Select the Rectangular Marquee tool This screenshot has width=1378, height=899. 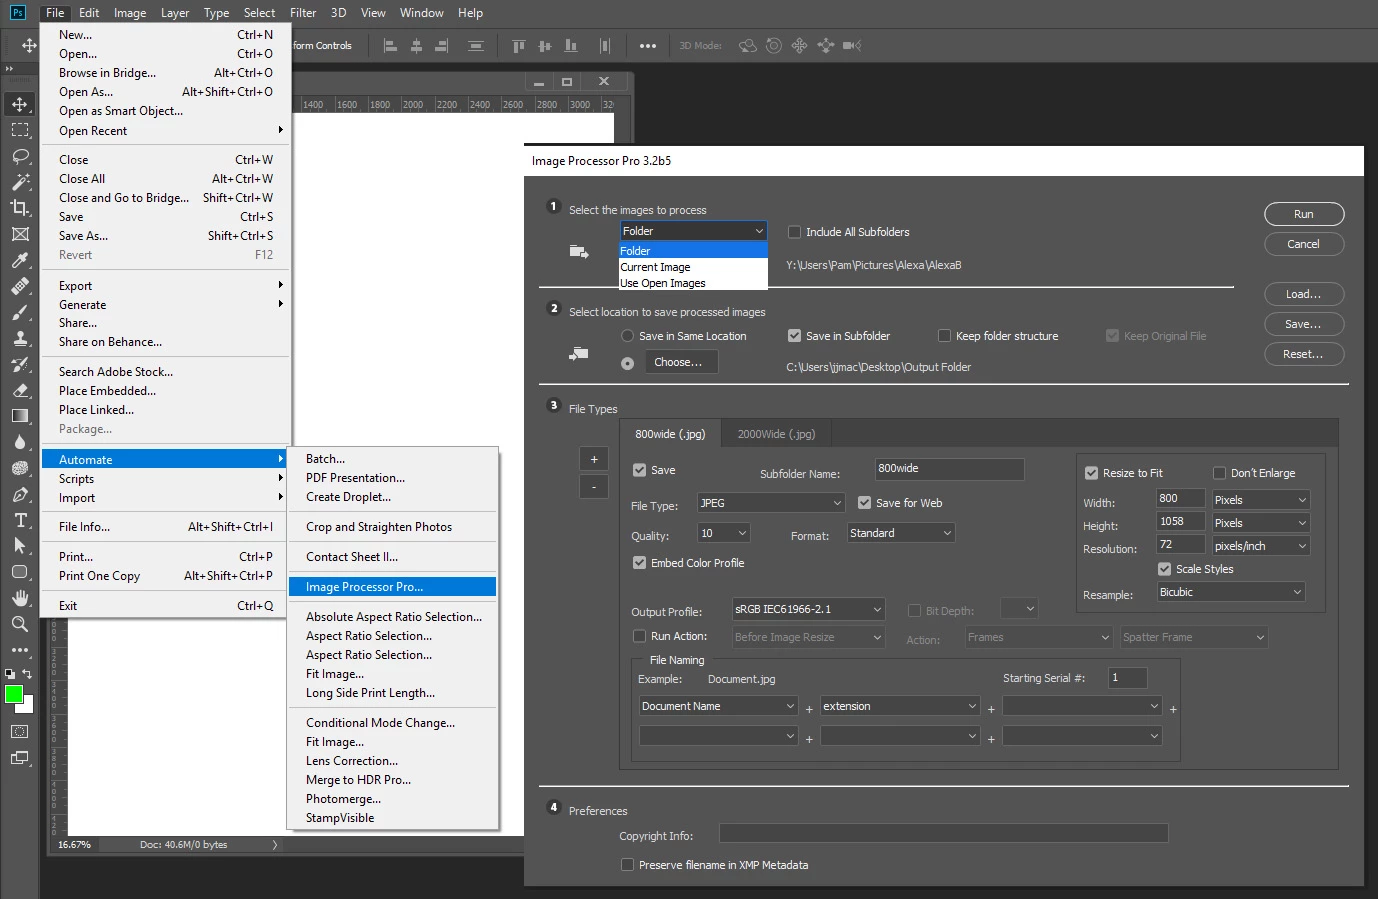tap(20, 130)
